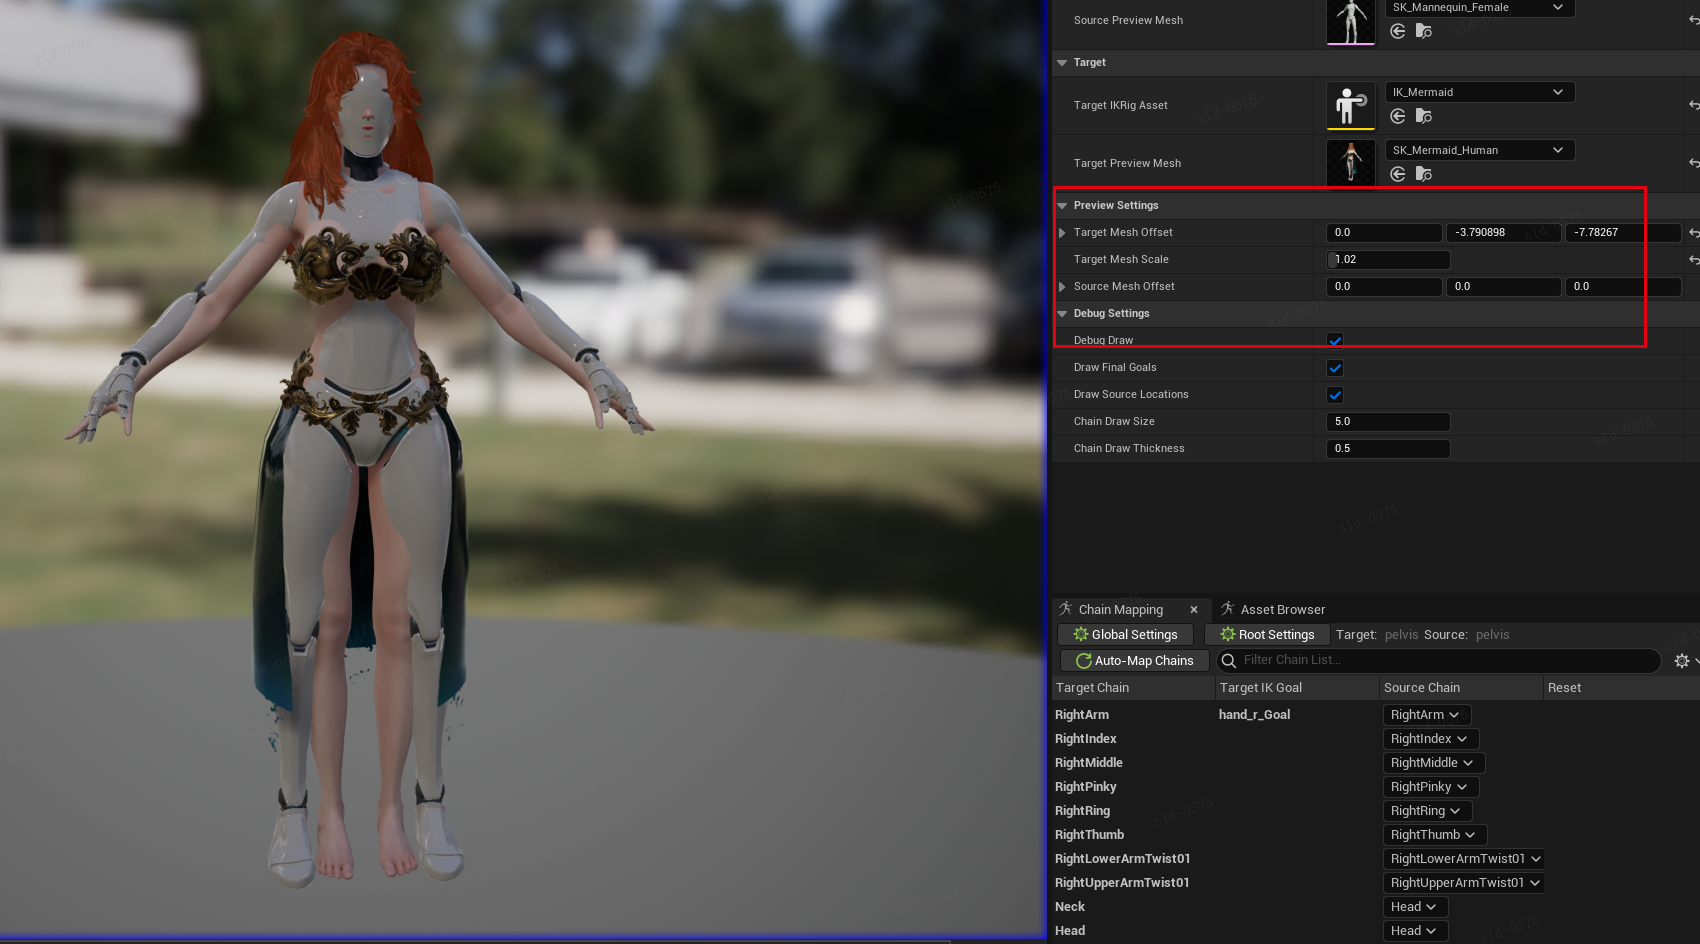Click the Reset column header
Viewport: 1700px width, 944px height.
(x=1620, y=688)
